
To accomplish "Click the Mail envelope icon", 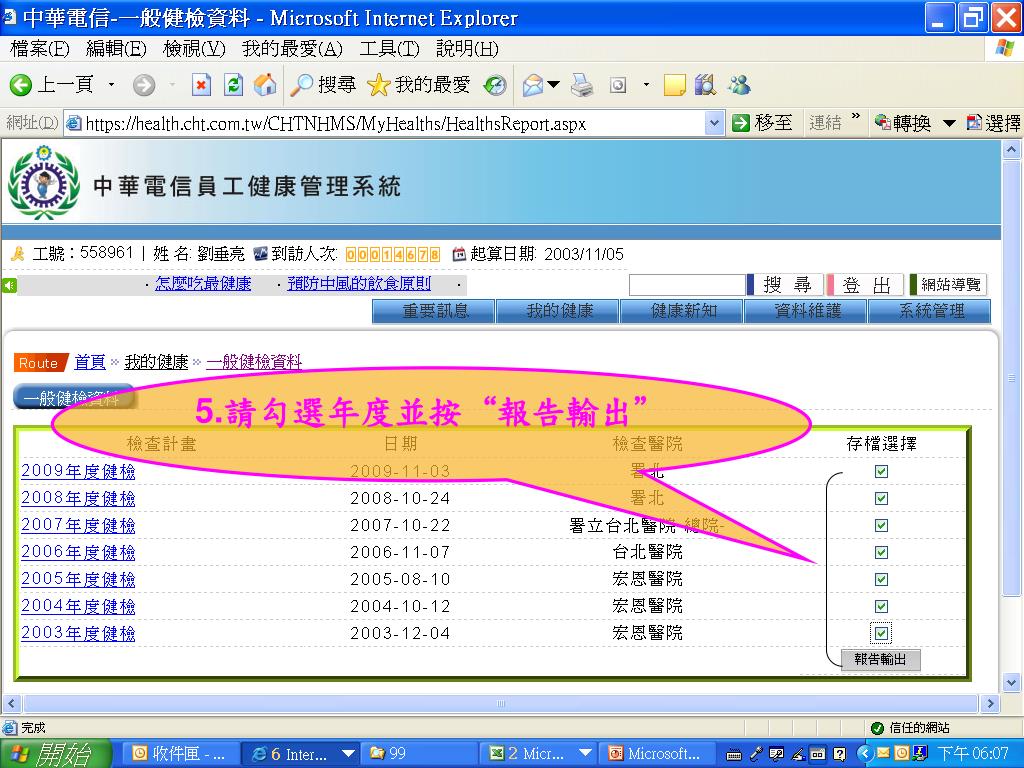I will coord(533,85).
